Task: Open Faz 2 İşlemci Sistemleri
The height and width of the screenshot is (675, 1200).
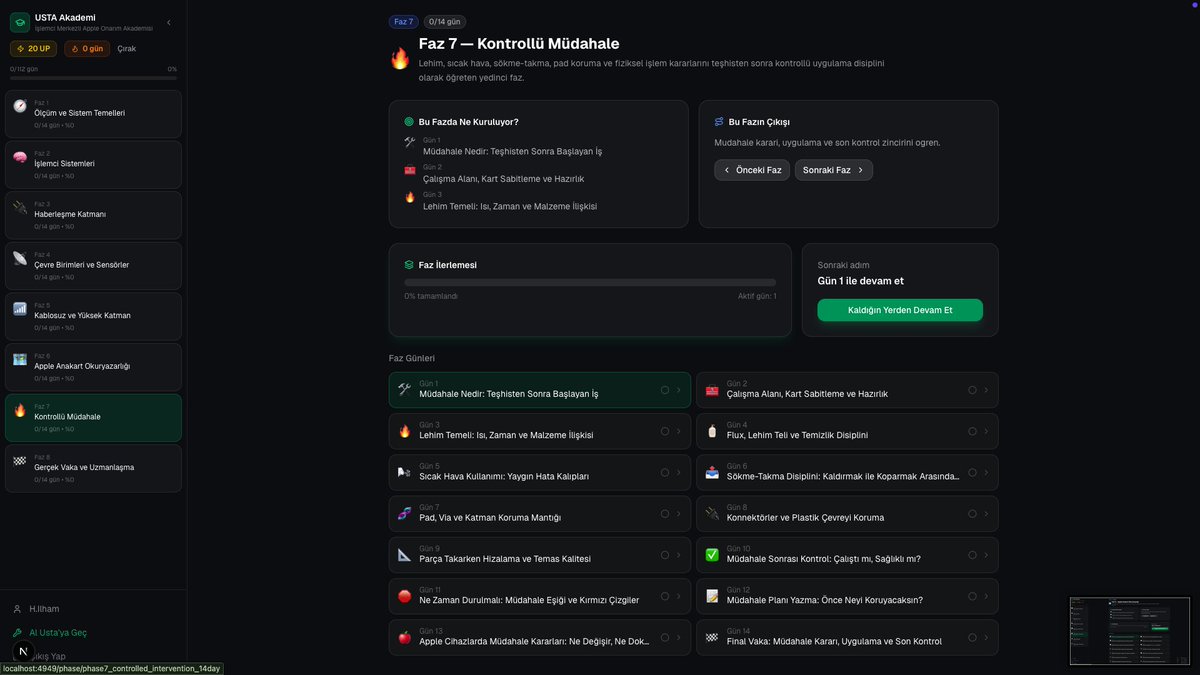Action: pyautogui.click(x=93, y=164)
